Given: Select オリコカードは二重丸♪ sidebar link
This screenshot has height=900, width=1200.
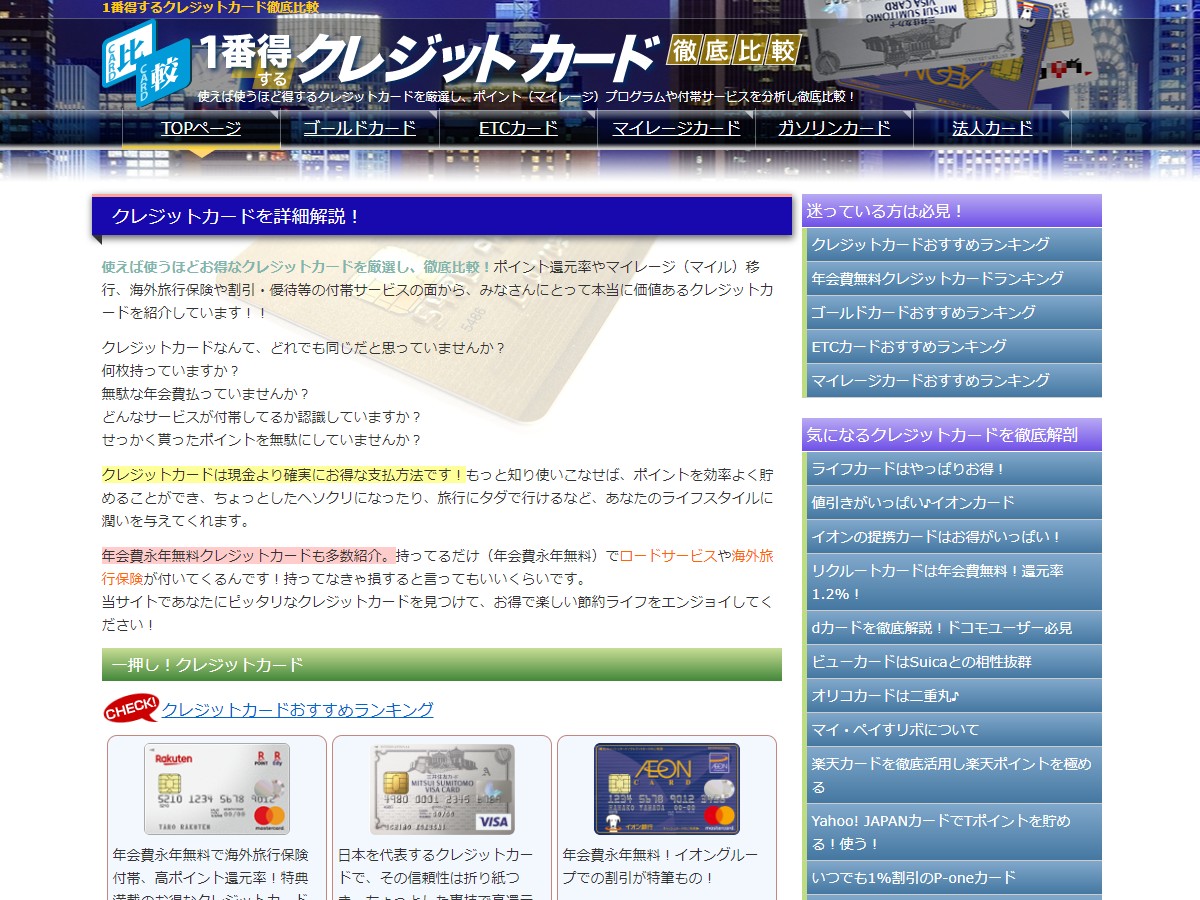Looking at the screenshot, I should pyautogui.click(x=952, y=696).
